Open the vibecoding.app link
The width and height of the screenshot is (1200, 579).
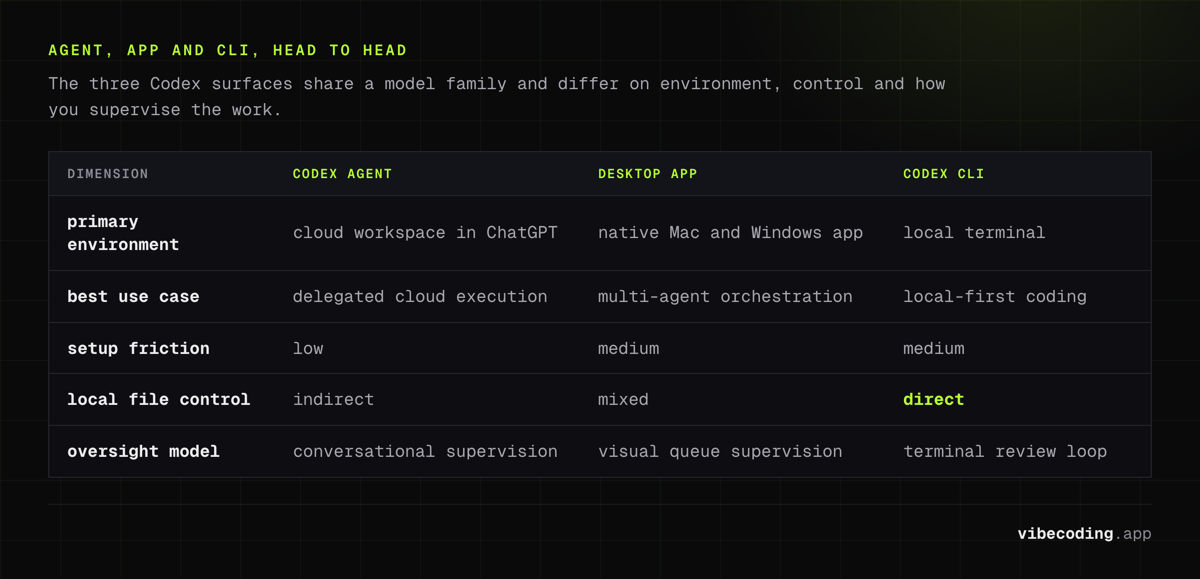tap(1084, 534)
